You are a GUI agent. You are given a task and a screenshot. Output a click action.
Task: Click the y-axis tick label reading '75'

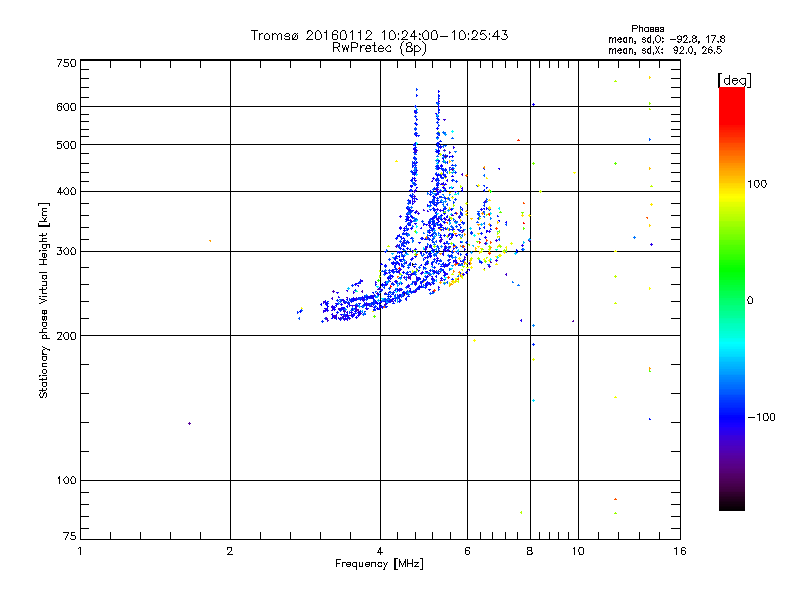[x=69, y=536]
